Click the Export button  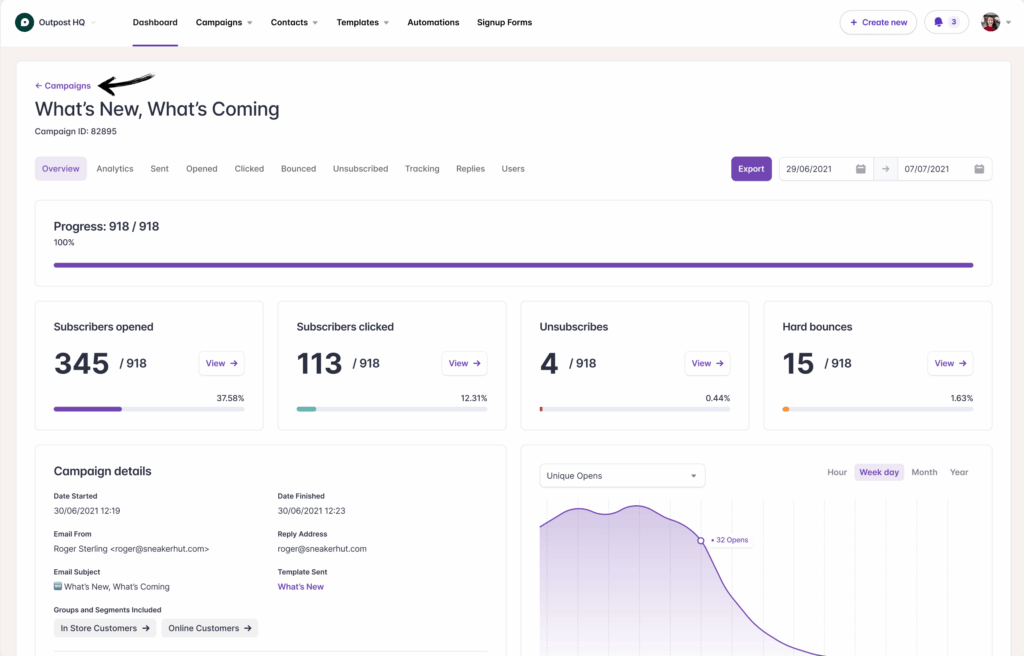coord(751,168)
